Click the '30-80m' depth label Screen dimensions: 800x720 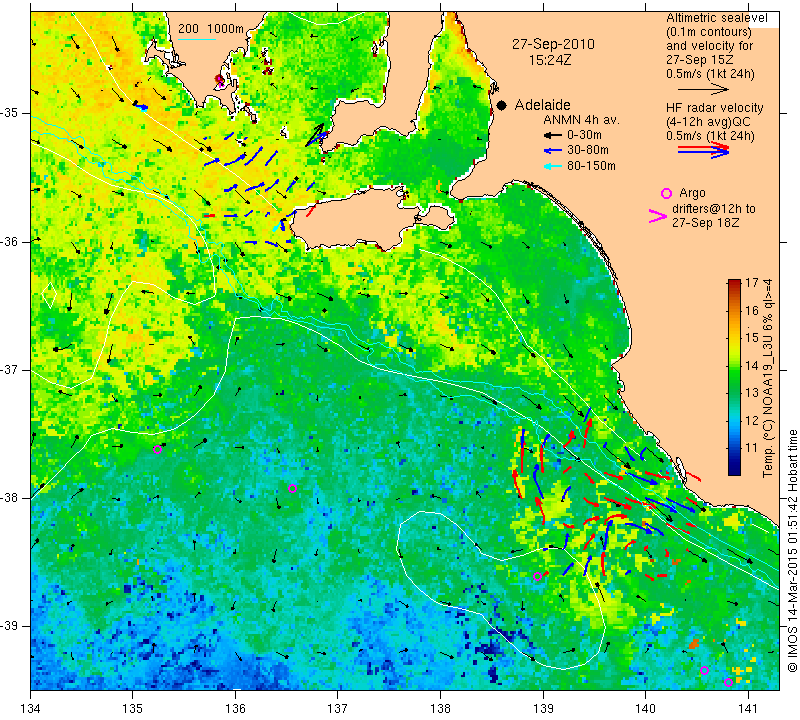click(588, 151)
